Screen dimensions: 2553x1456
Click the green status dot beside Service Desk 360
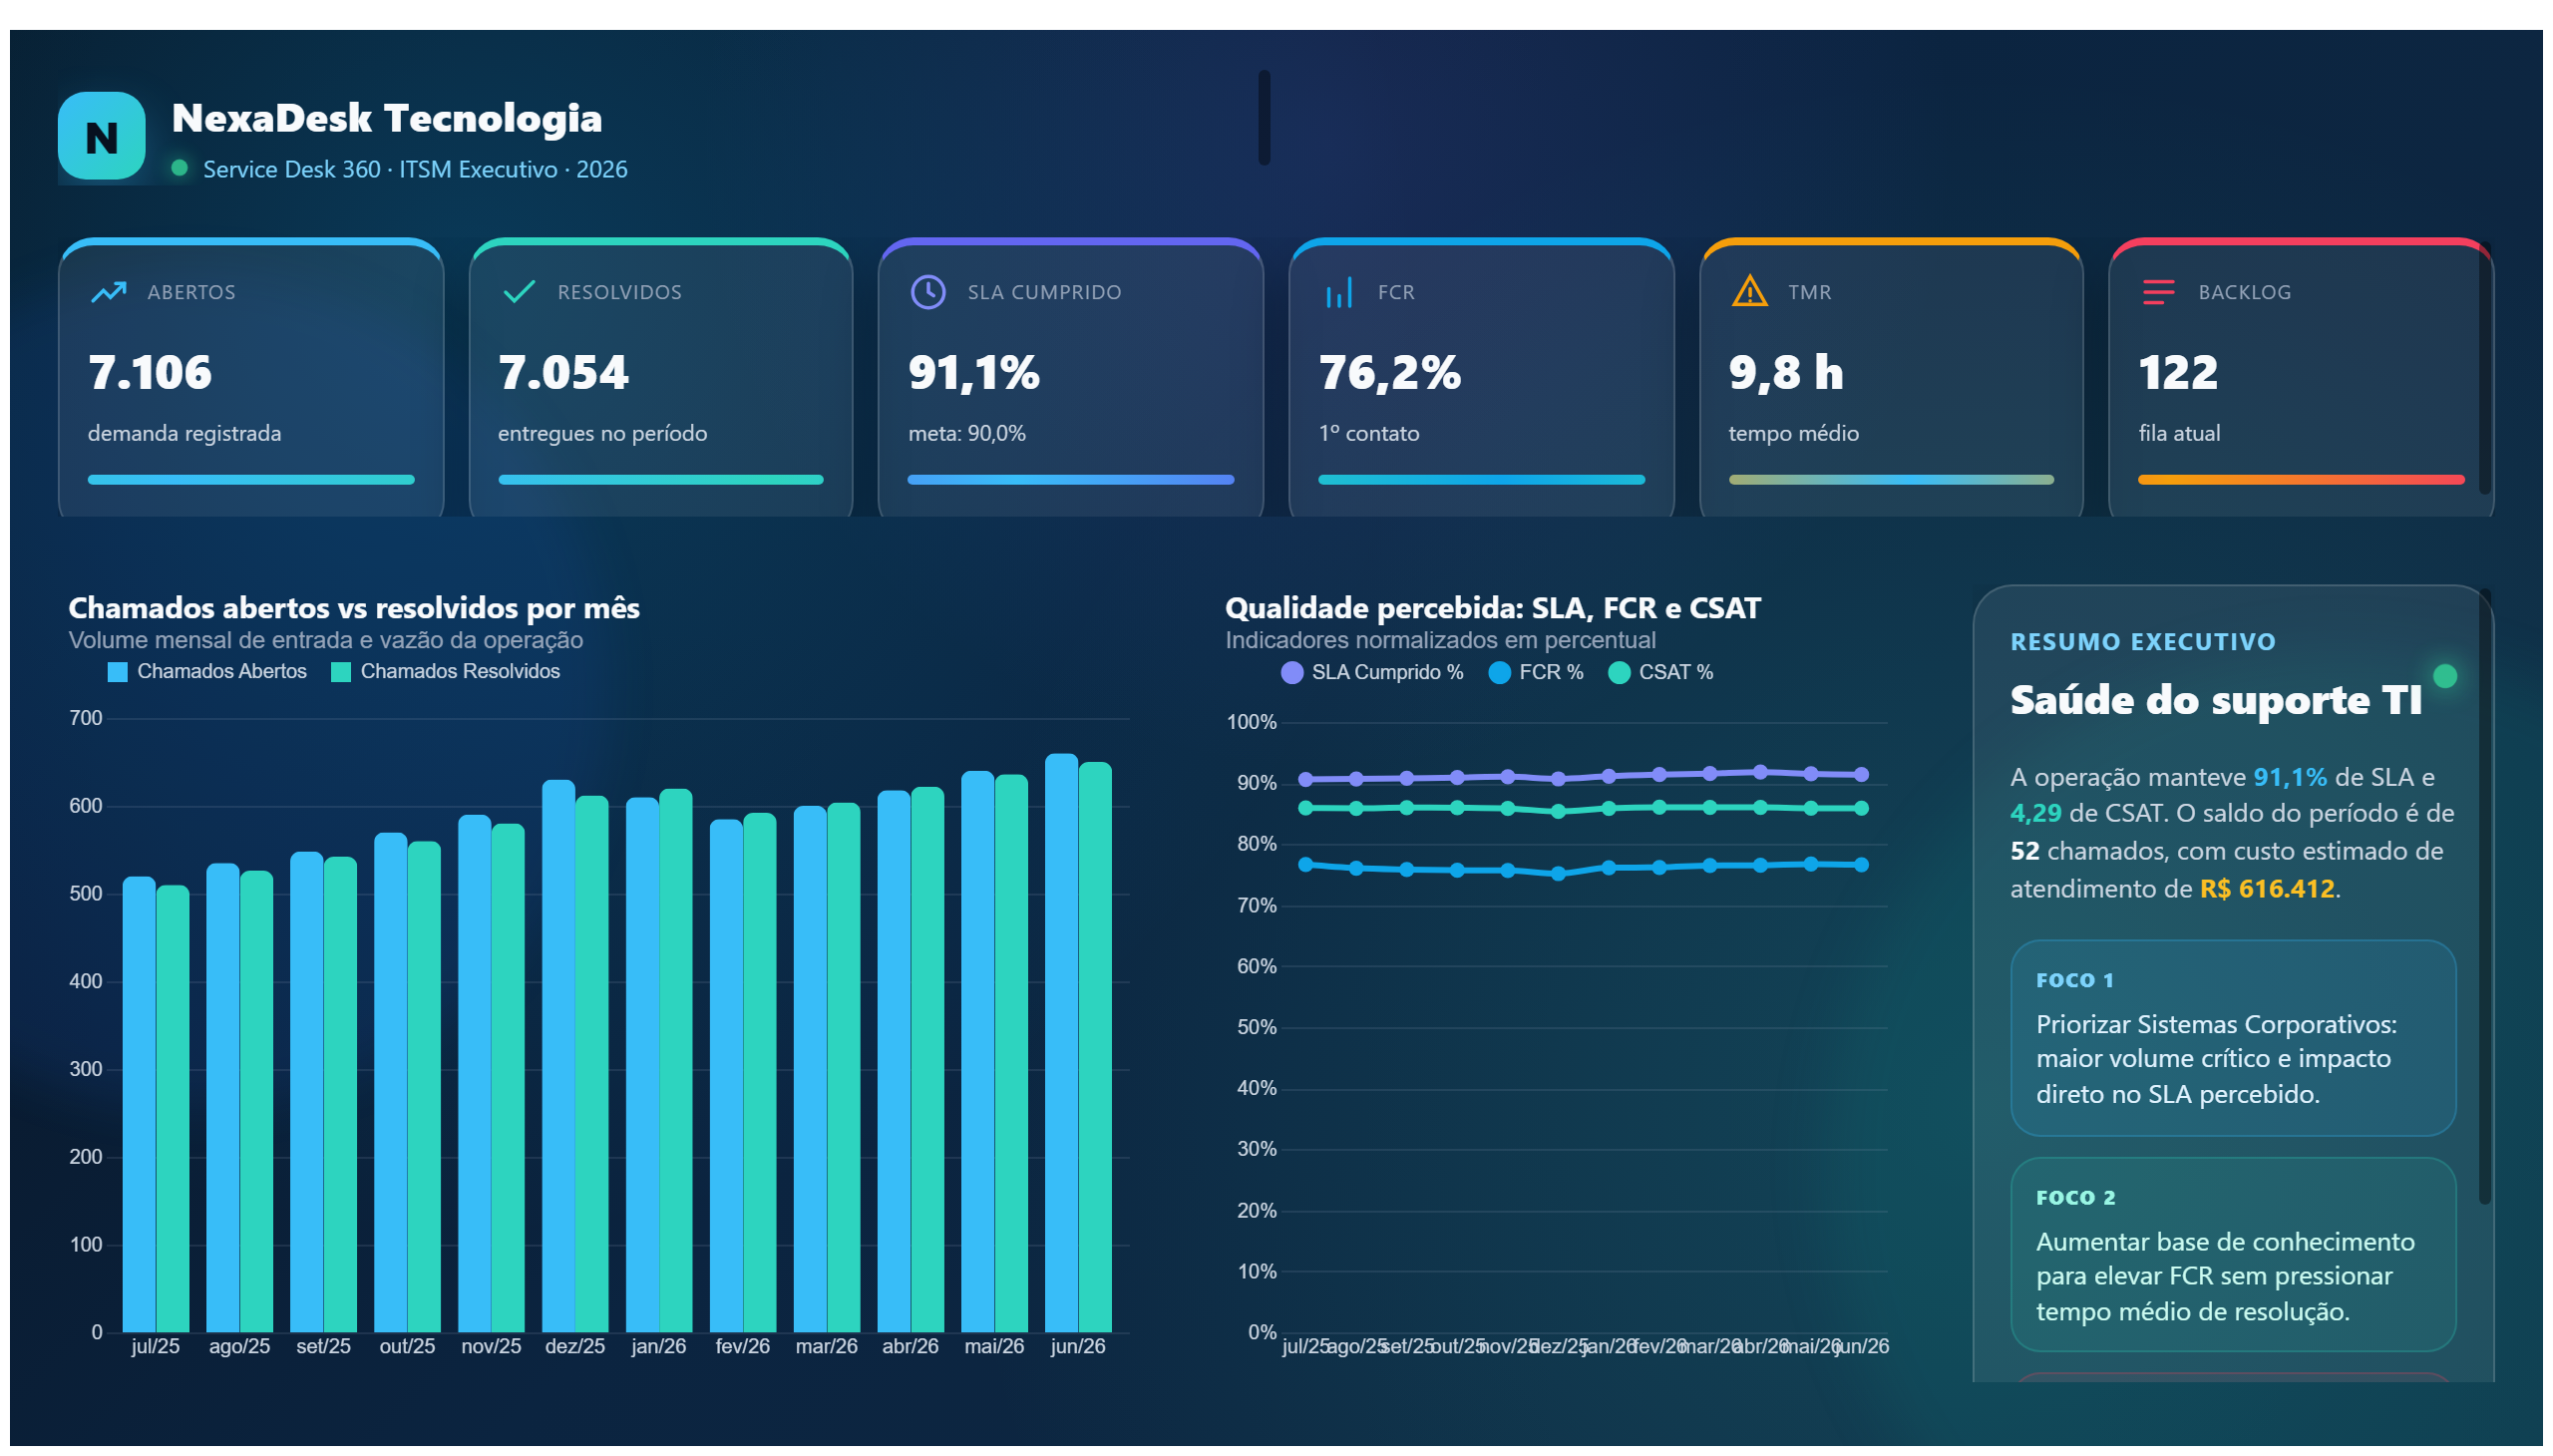pos(180,168)
